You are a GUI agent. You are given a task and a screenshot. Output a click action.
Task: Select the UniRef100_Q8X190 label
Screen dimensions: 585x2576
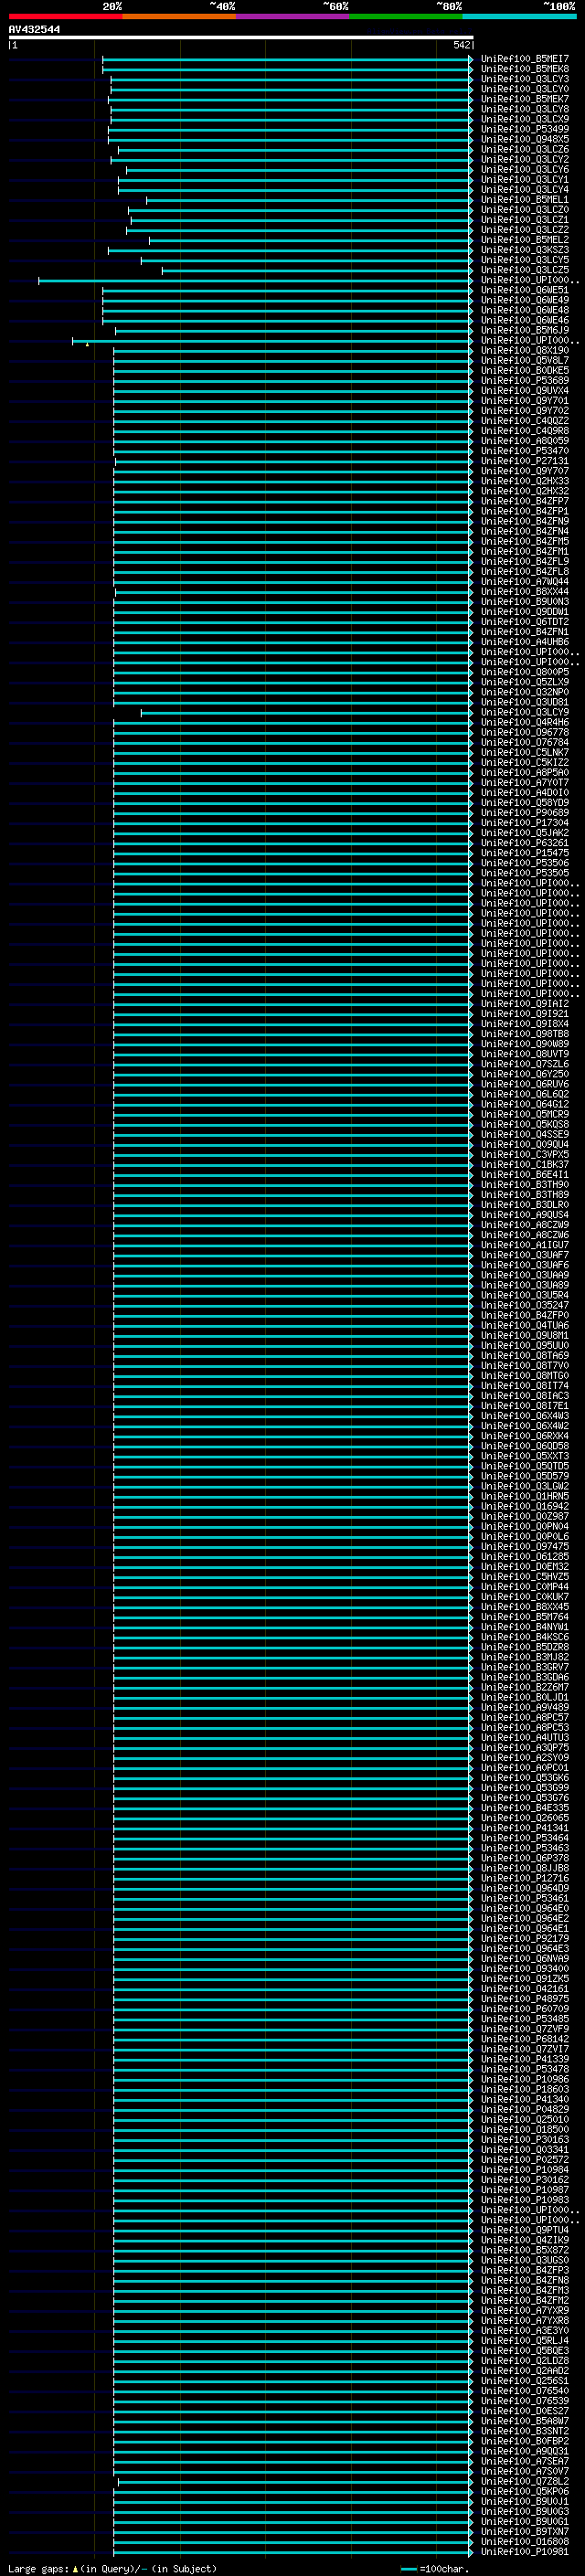pyautogui.click(x=524, y=350)
